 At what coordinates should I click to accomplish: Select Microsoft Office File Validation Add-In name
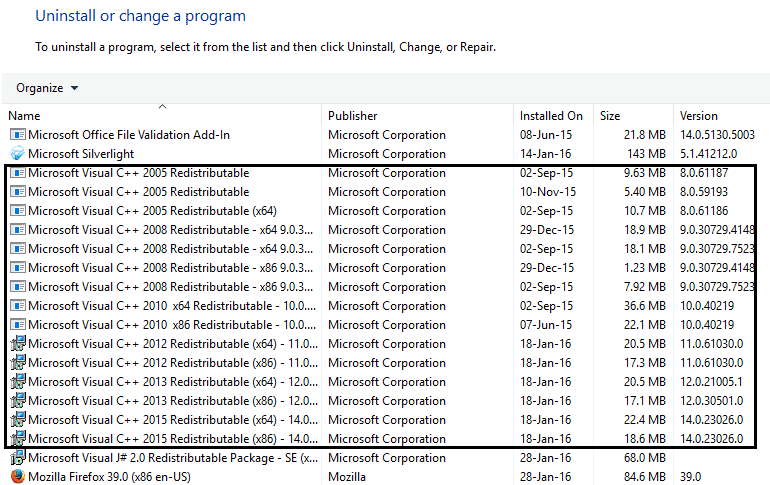(x=129, y=135)
